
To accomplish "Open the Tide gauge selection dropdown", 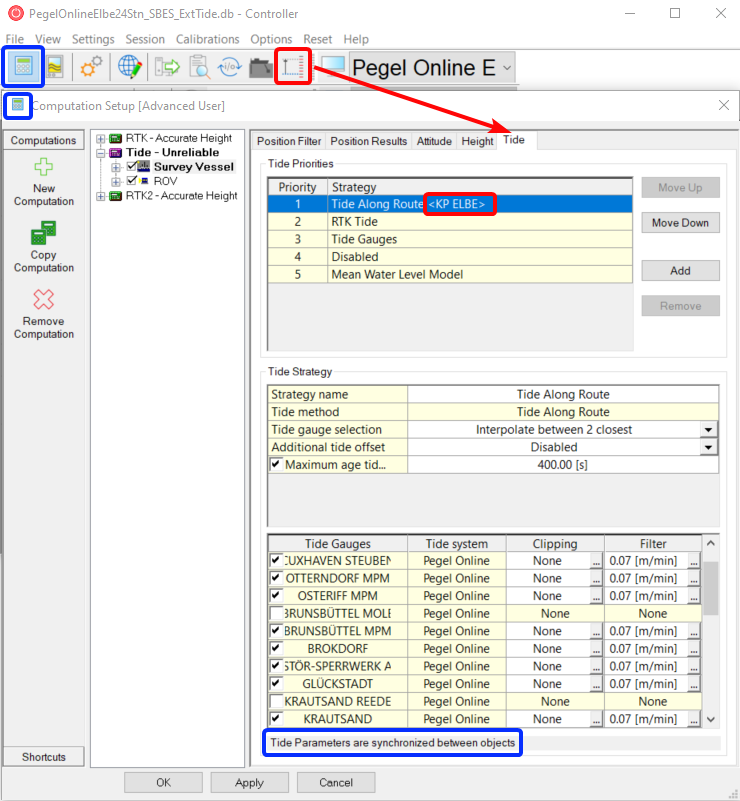I will tap(708, 429).
